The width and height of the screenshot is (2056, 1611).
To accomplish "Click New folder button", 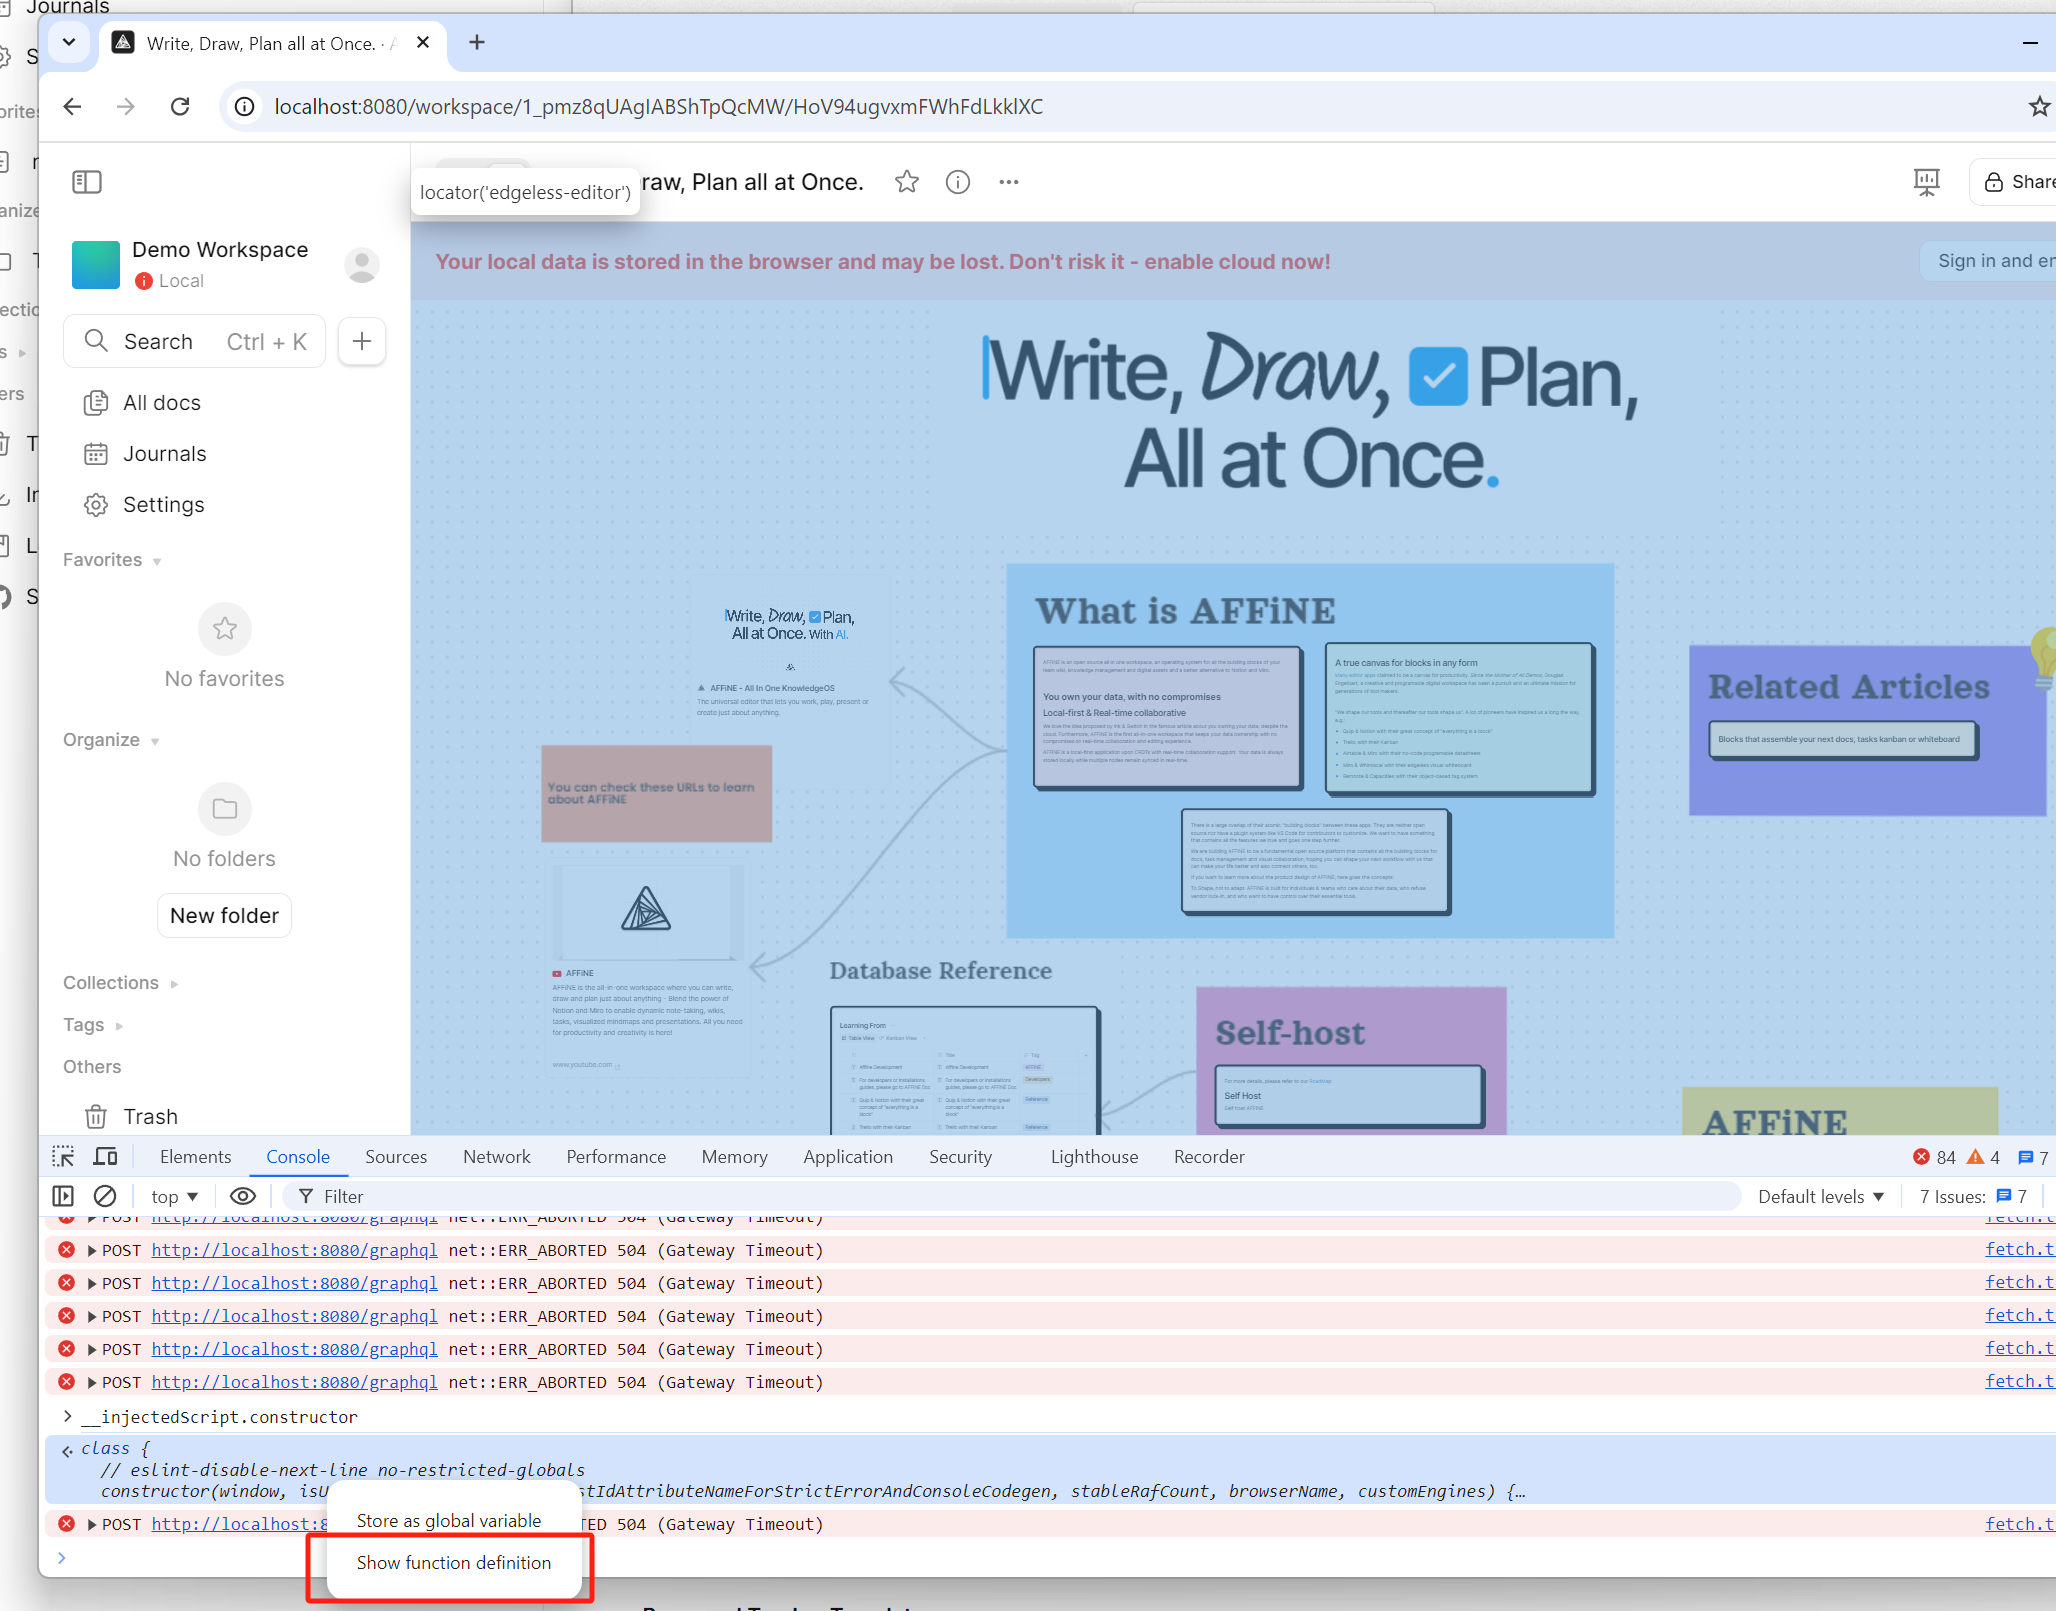I will (x=224, y=916).
